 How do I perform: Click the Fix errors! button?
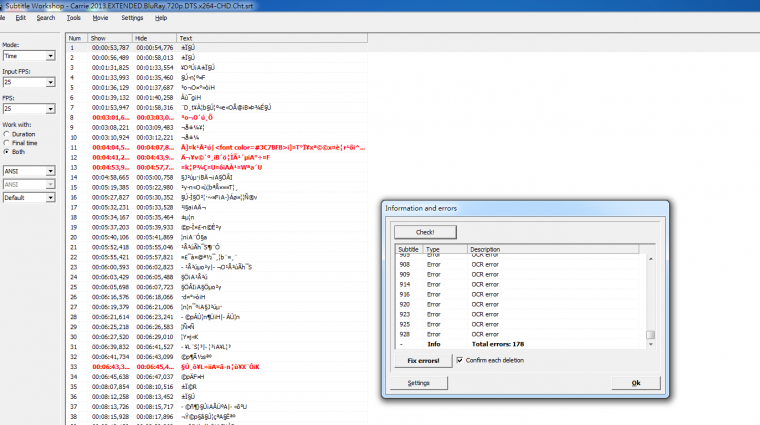click(x=423, y=361)
